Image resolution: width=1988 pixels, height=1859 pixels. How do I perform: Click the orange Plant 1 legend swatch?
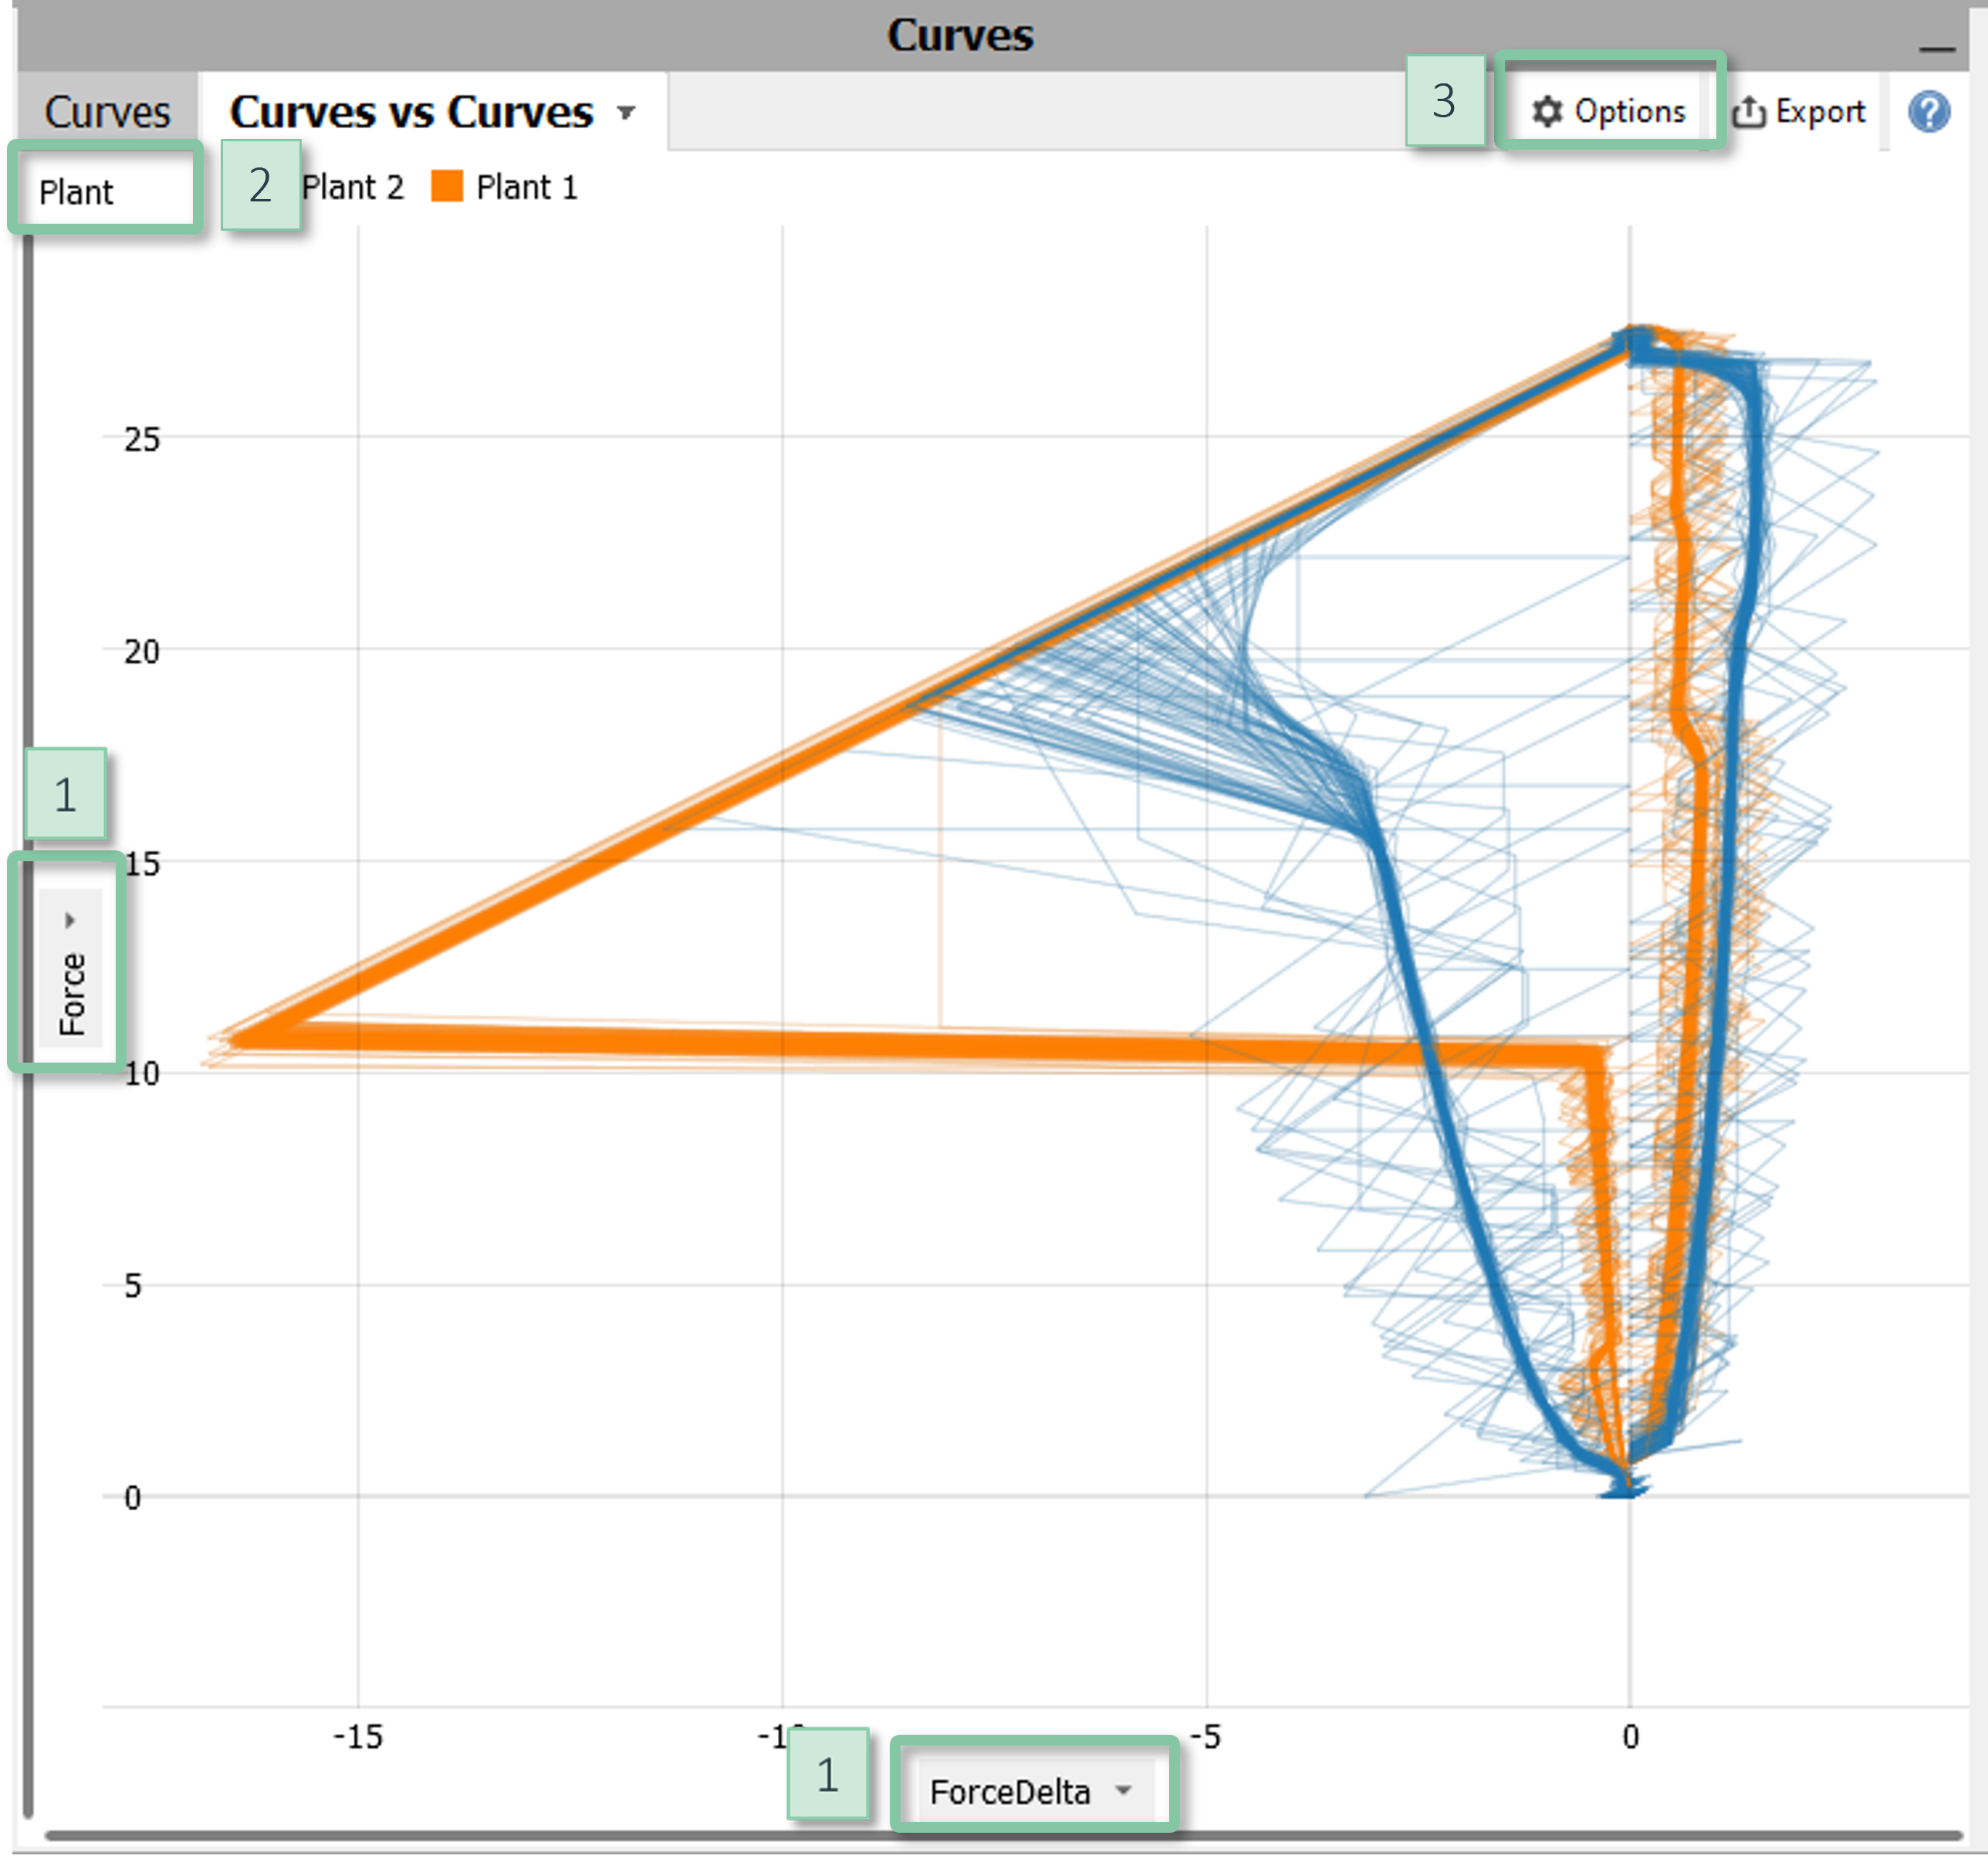pyautogui.click(x=447, y=186)
